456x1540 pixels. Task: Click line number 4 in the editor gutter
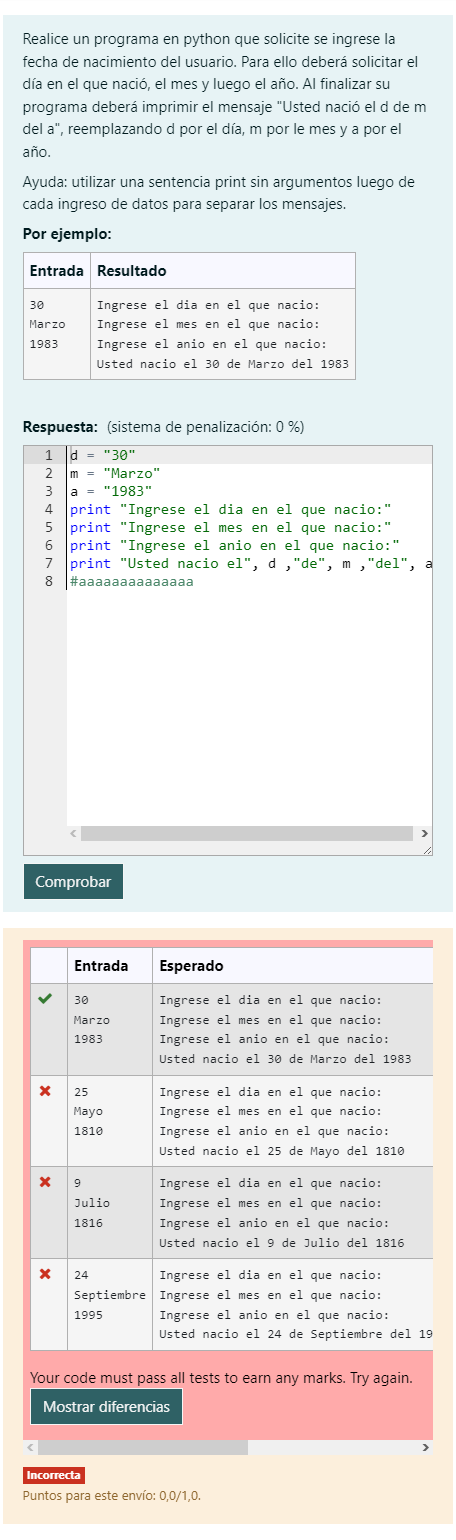point(48,509)
